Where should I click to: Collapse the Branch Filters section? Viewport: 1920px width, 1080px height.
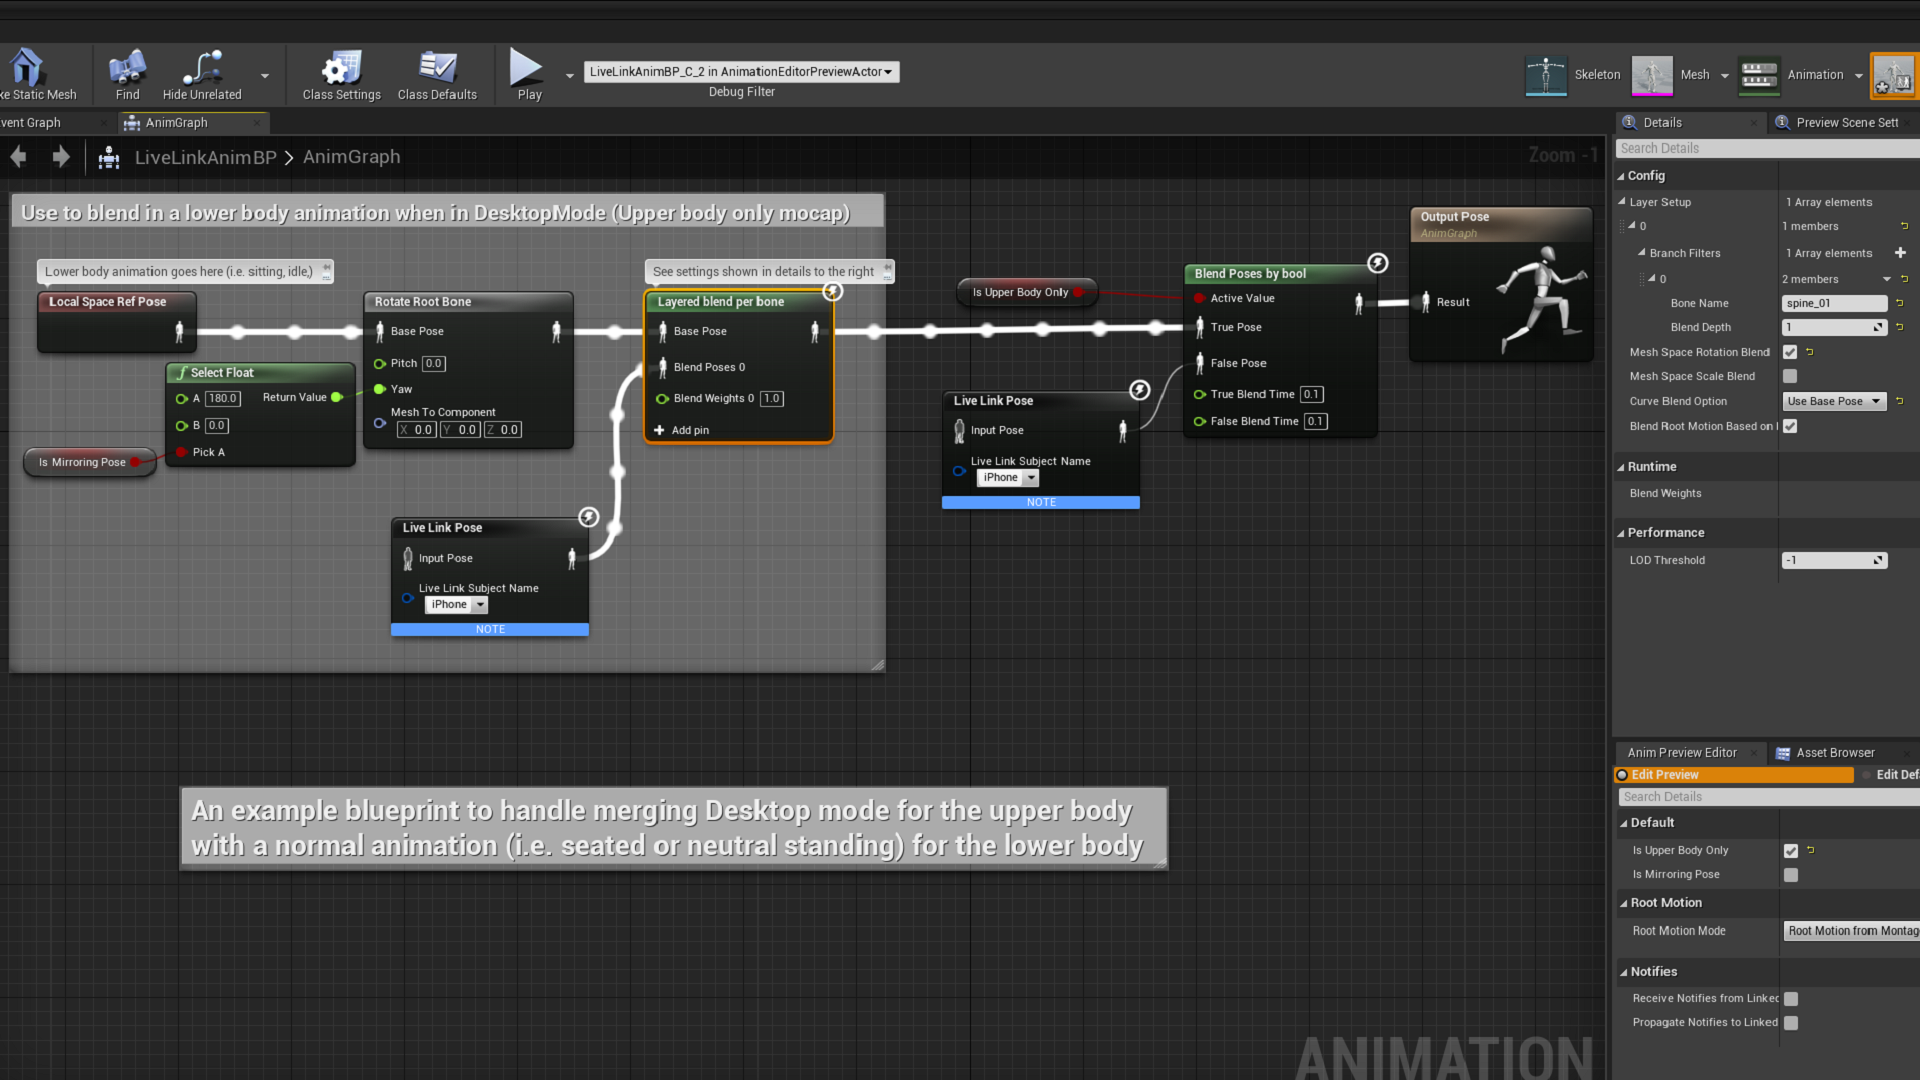(x=1642, y=252)
